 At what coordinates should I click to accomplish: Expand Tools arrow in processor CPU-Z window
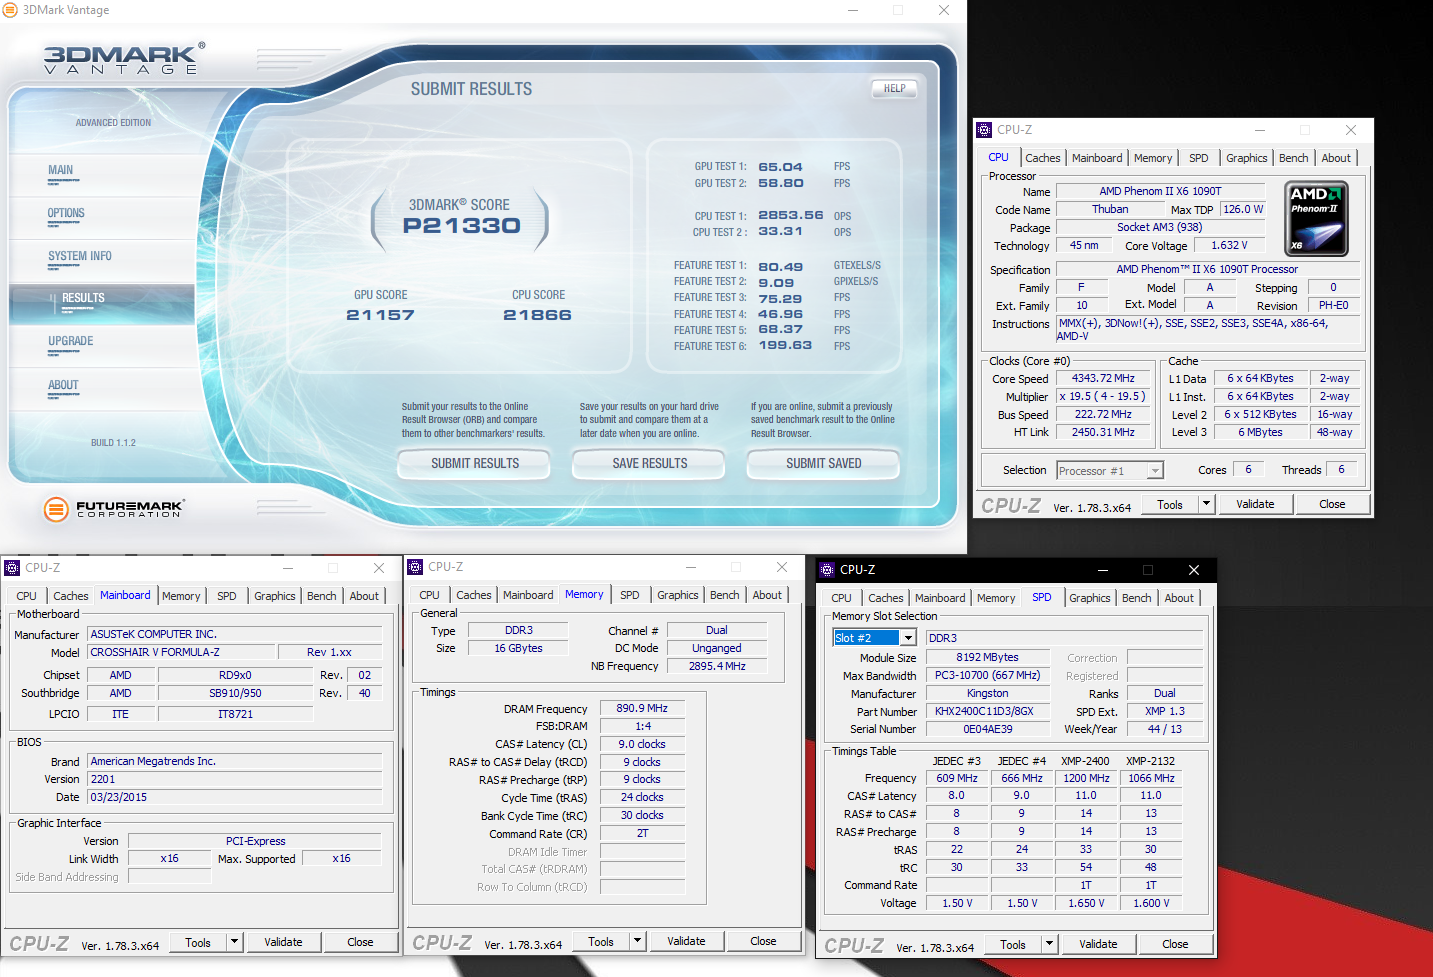tap(1206, 504)
